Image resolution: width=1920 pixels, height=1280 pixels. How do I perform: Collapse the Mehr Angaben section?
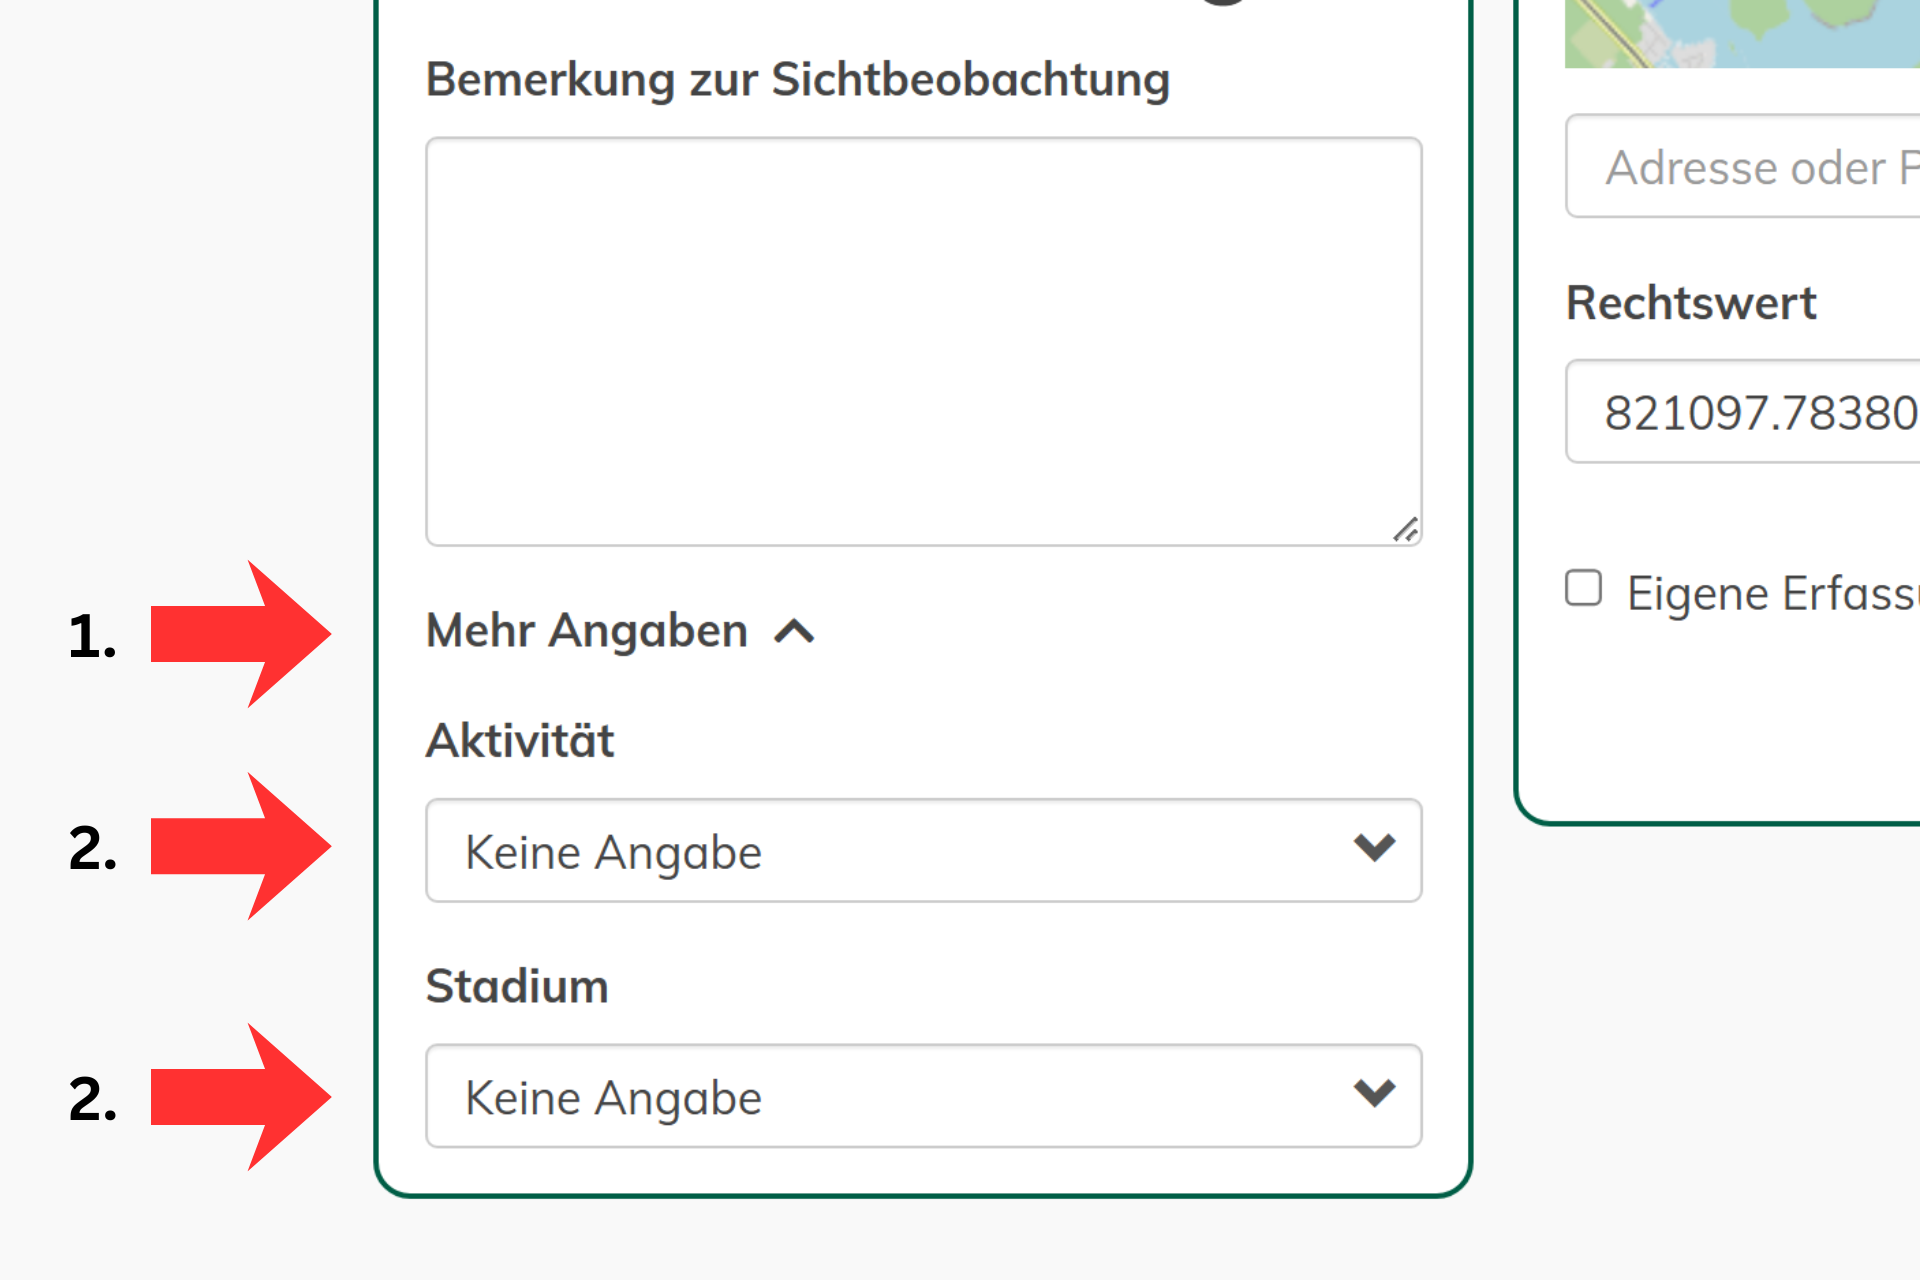(x=587, y=632)
